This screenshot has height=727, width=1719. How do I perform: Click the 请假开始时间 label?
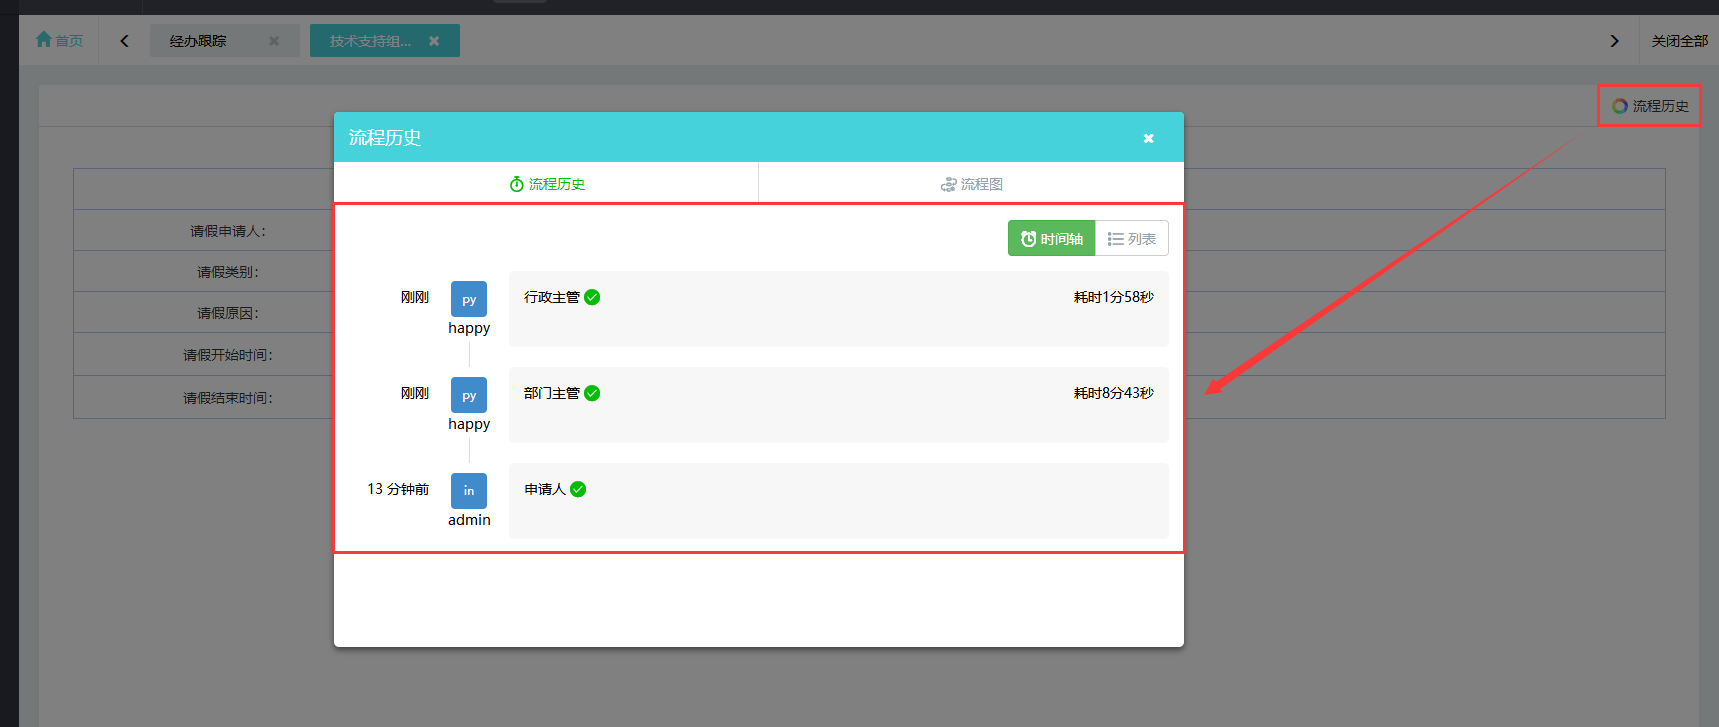pos(228,355)
